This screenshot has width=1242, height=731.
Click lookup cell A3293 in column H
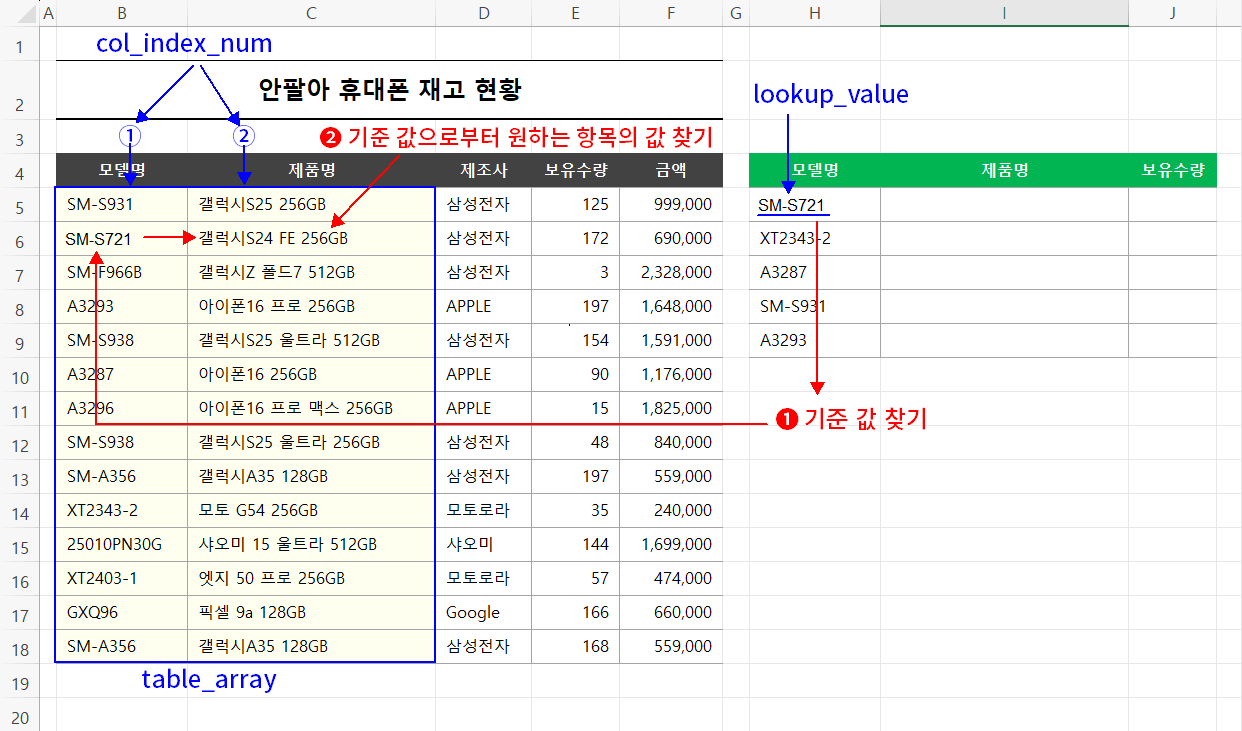point(815,341)
